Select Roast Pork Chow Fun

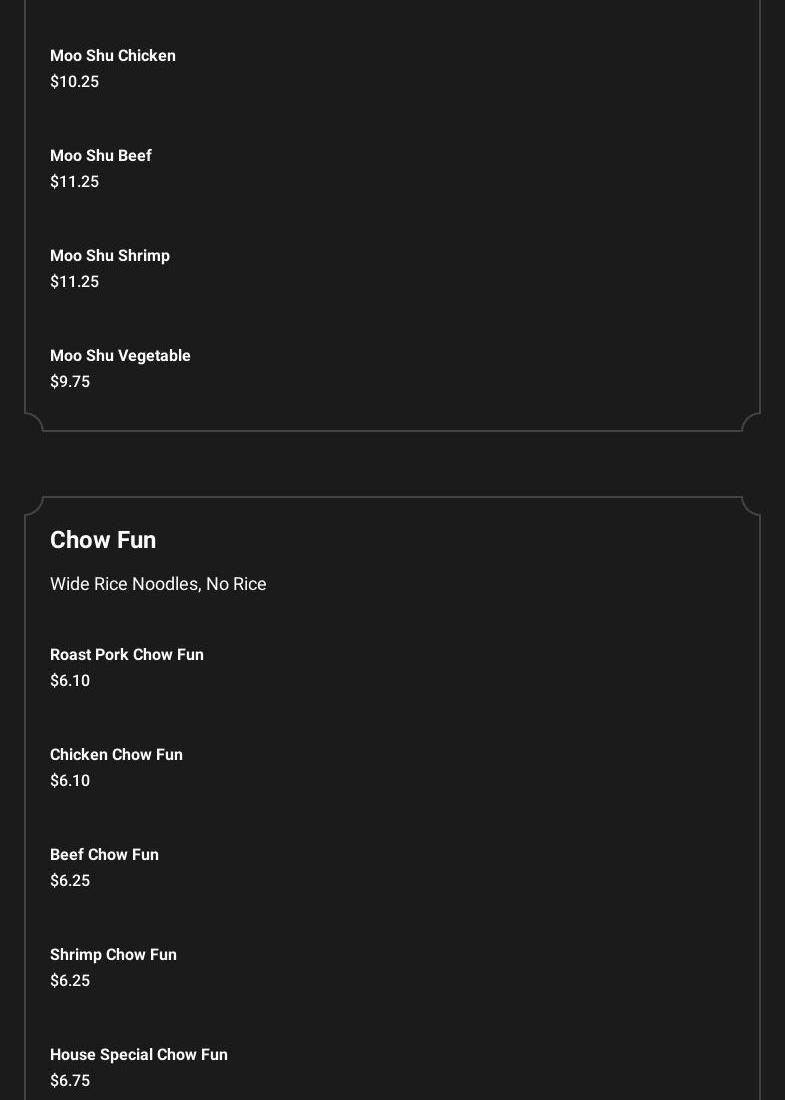(x=127, y=655)
